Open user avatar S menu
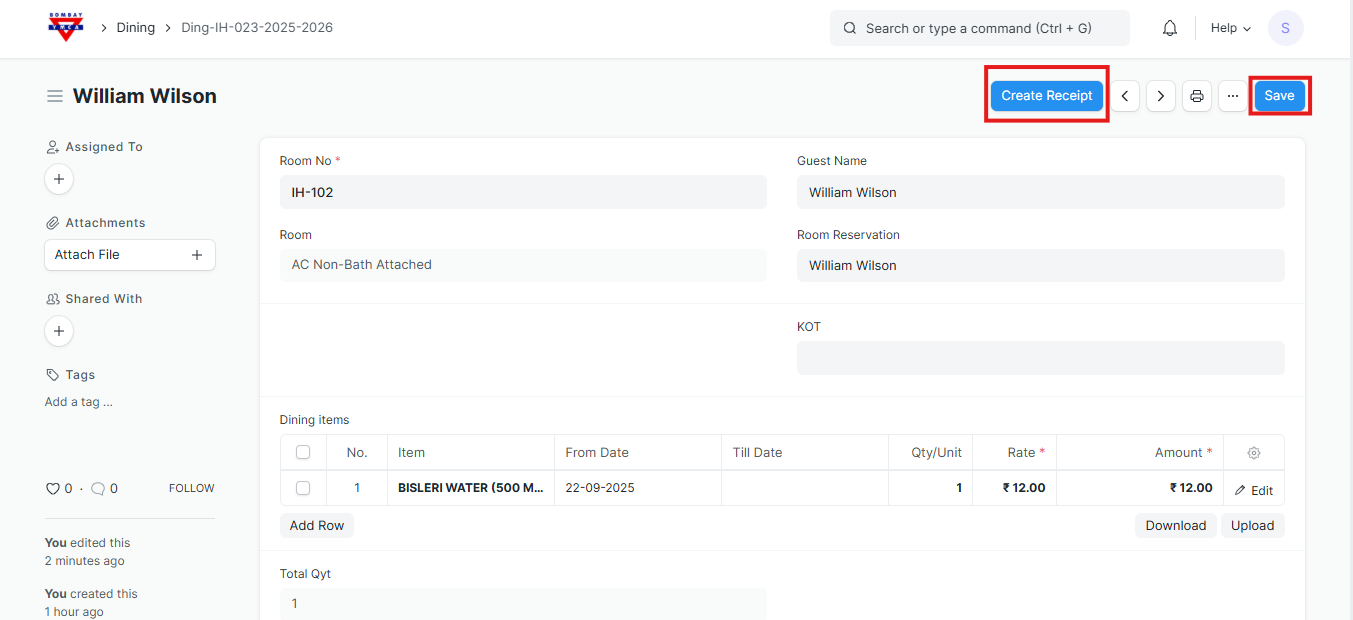Image resolution: width=1353 pixels, height=620 pixels. 1285,28
